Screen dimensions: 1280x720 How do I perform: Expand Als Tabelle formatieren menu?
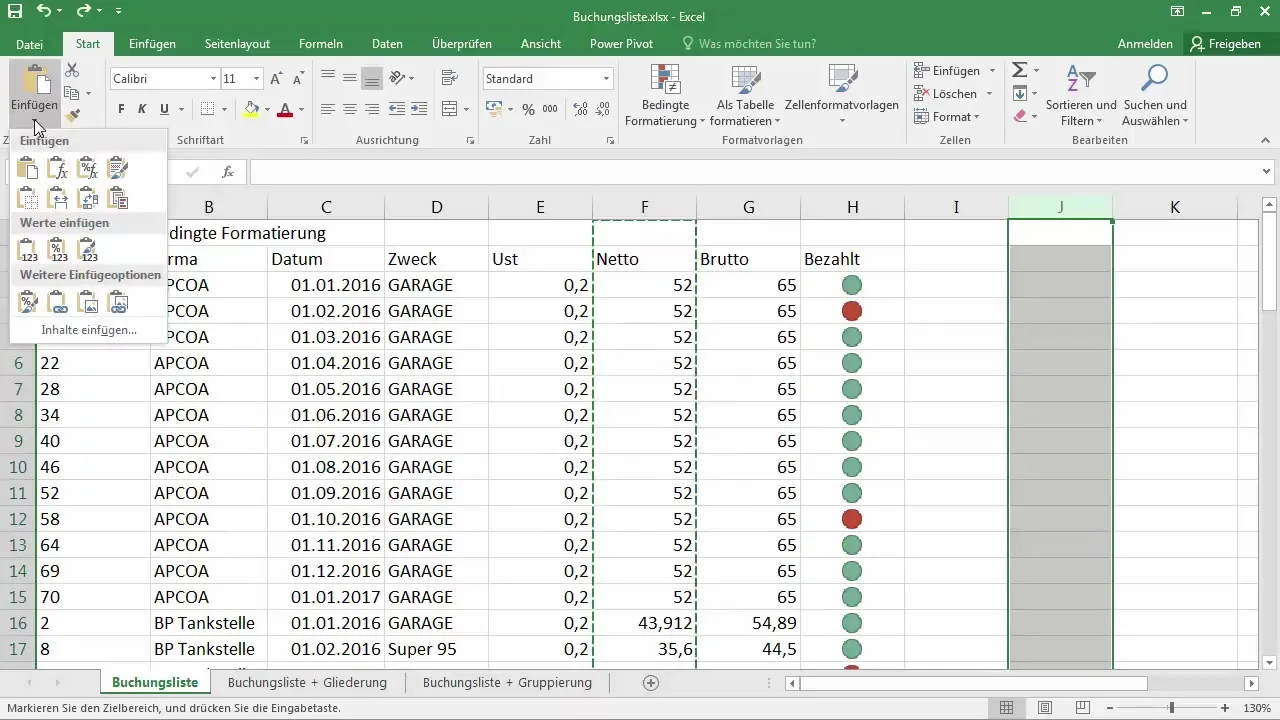coord(745,96)
